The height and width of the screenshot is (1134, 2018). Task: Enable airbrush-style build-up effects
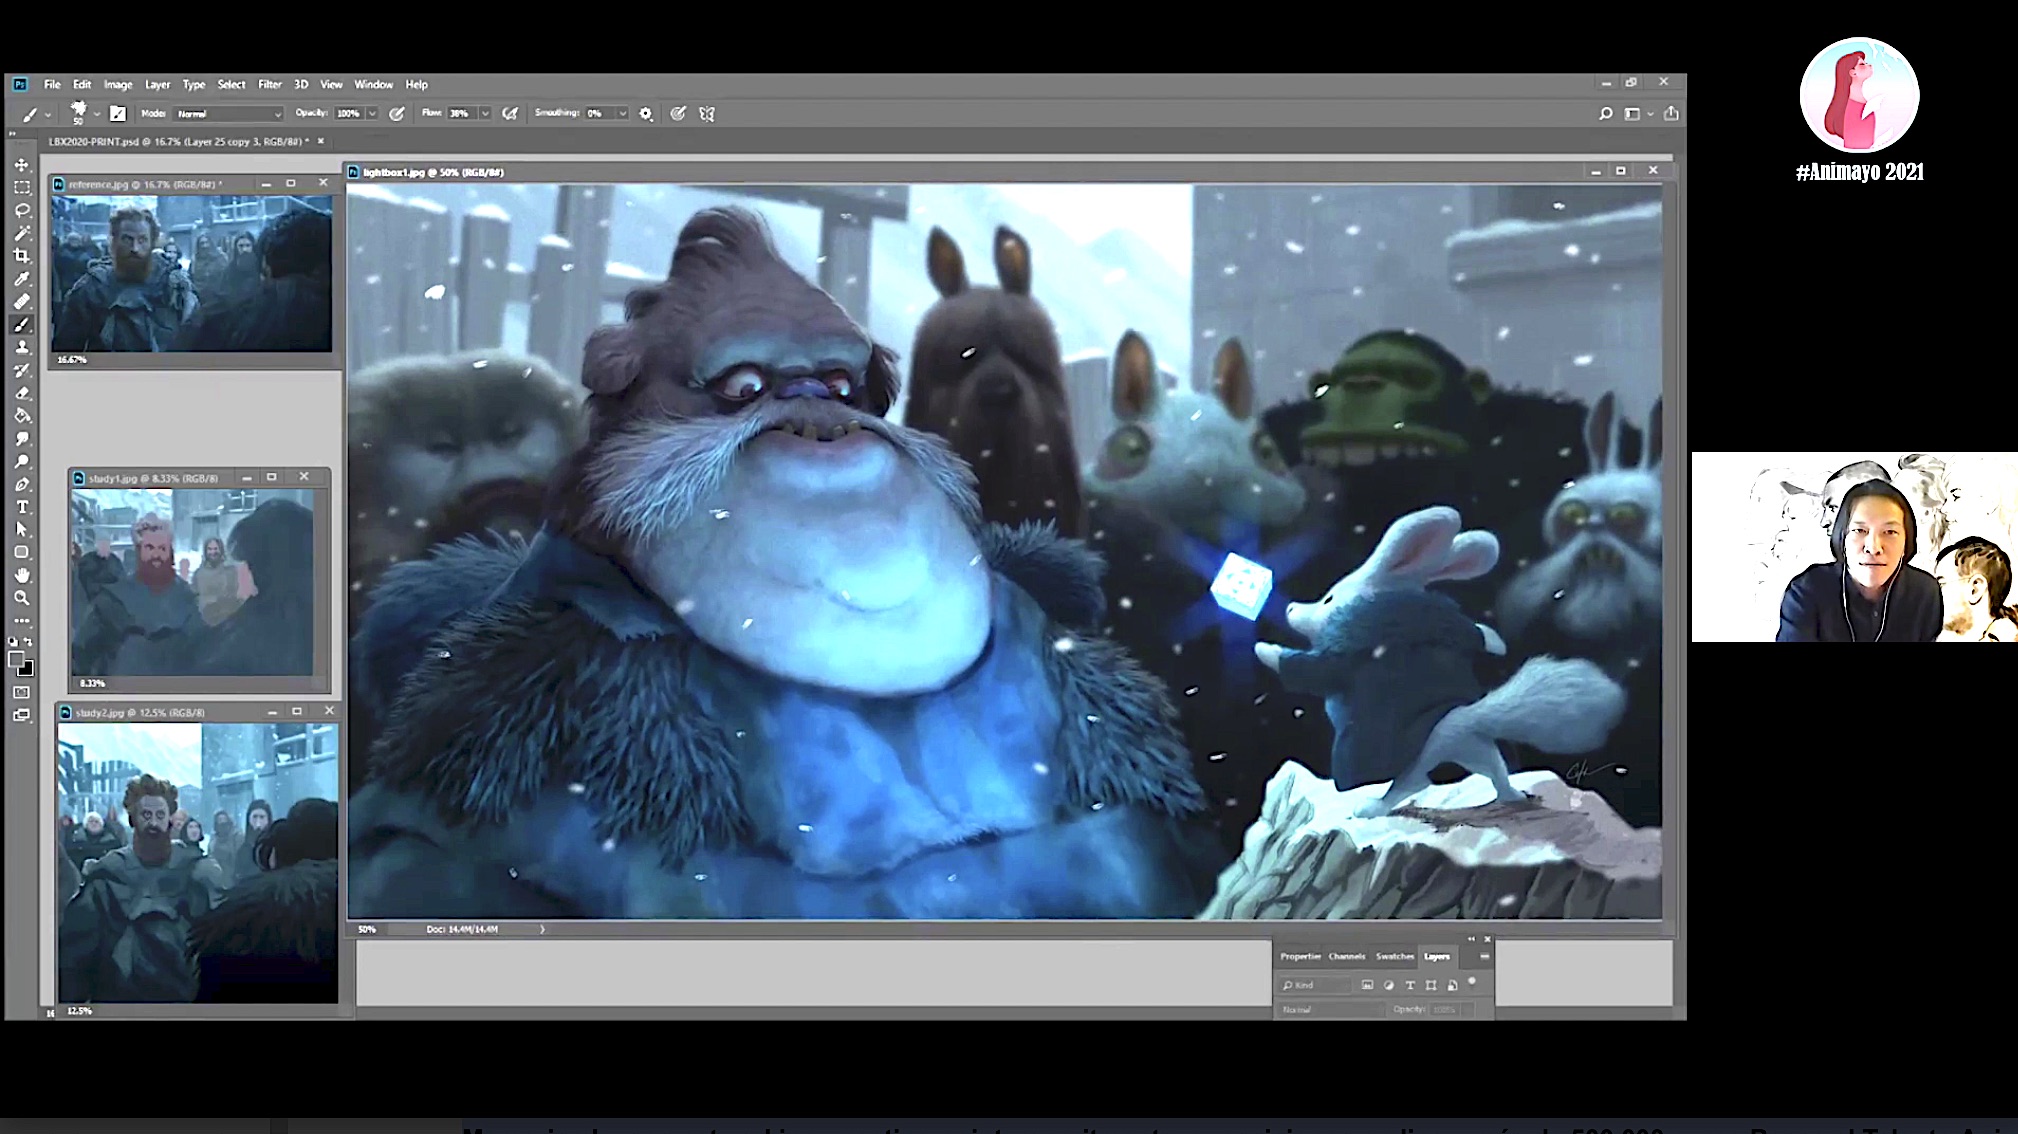click(510, 114)
